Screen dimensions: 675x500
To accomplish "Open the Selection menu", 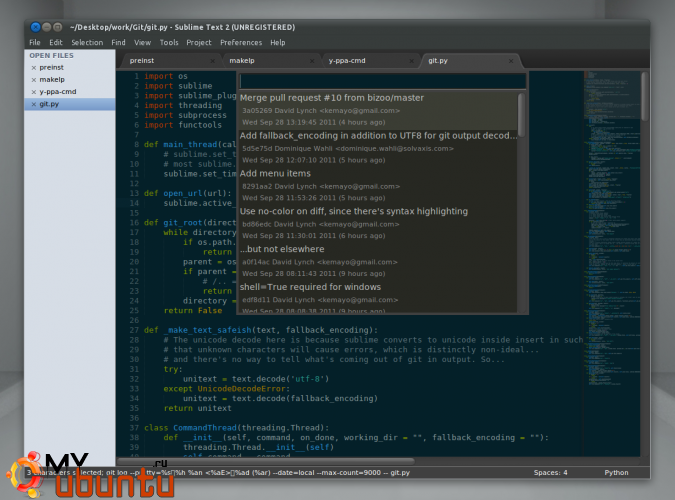I will pyautogui.click(x=87, y=43).
